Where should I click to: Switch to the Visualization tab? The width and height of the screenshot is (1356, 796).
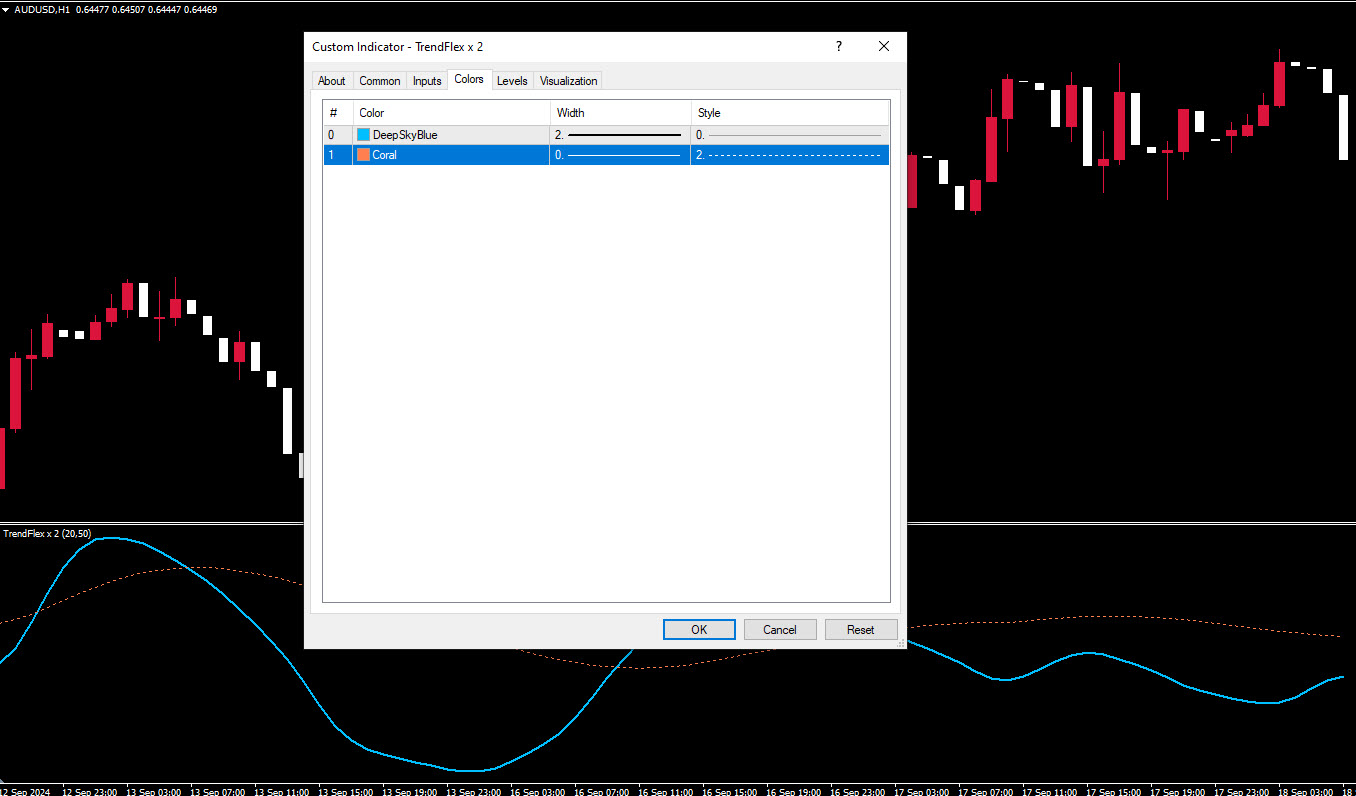(569, 81)
